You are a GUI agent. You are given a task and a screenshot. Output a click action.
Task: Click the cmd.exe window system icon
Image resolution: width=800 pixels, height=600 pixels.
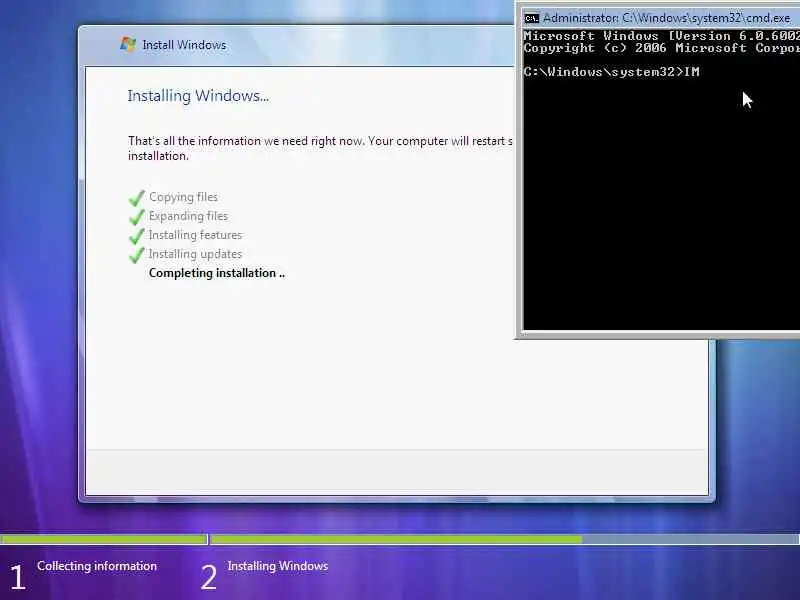[x=532, y=18]
